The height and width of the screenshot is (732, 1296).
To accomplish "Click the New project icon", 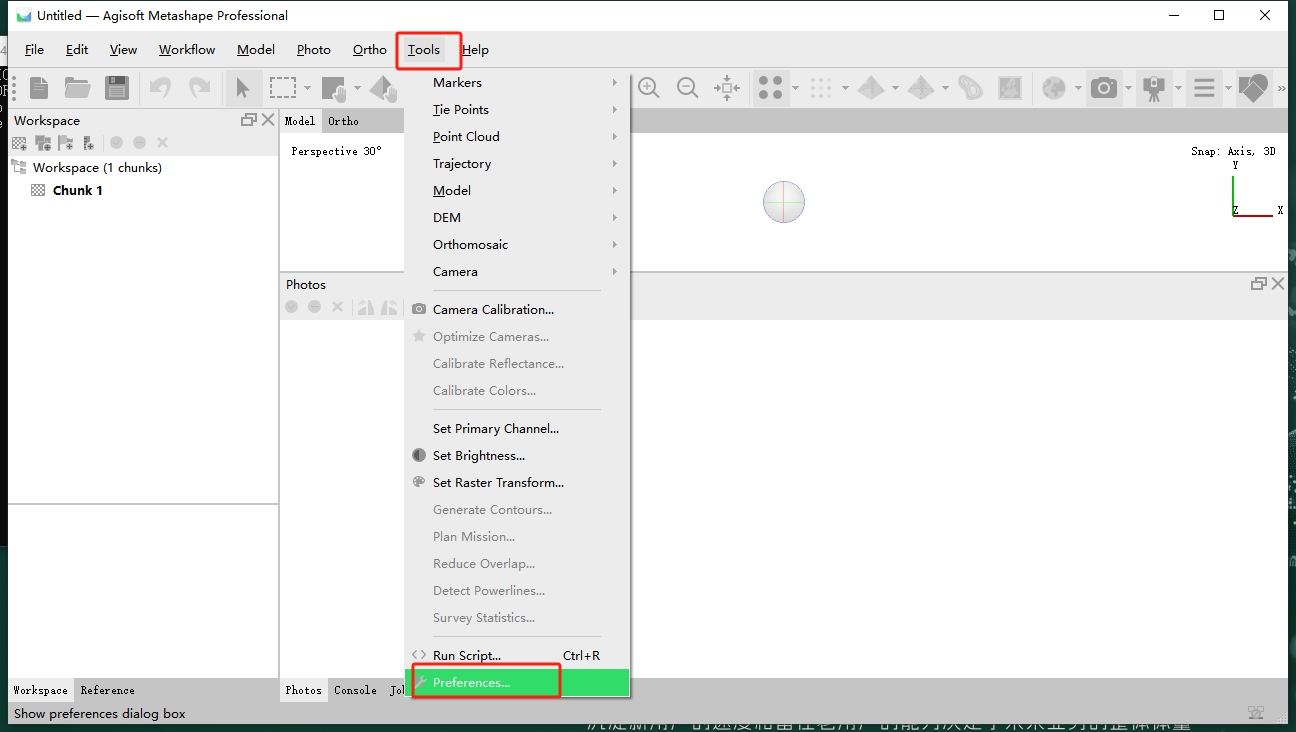I will click(x=39, y=88).
